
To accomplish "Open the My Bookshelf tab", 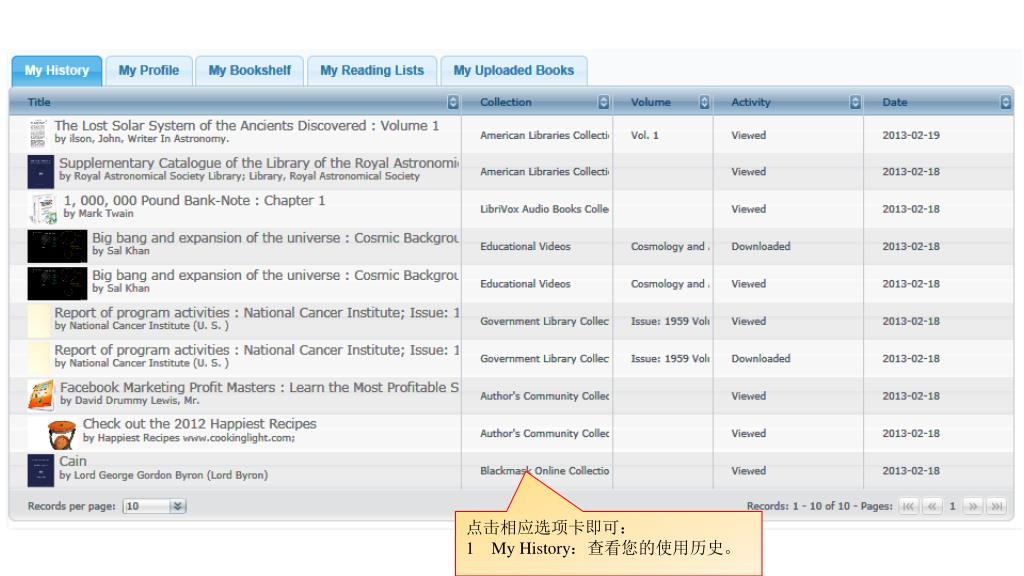I will 249,71.
